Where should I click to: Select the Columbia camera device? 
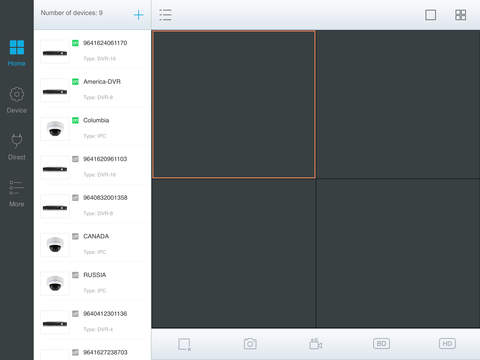tap(92, 128)
